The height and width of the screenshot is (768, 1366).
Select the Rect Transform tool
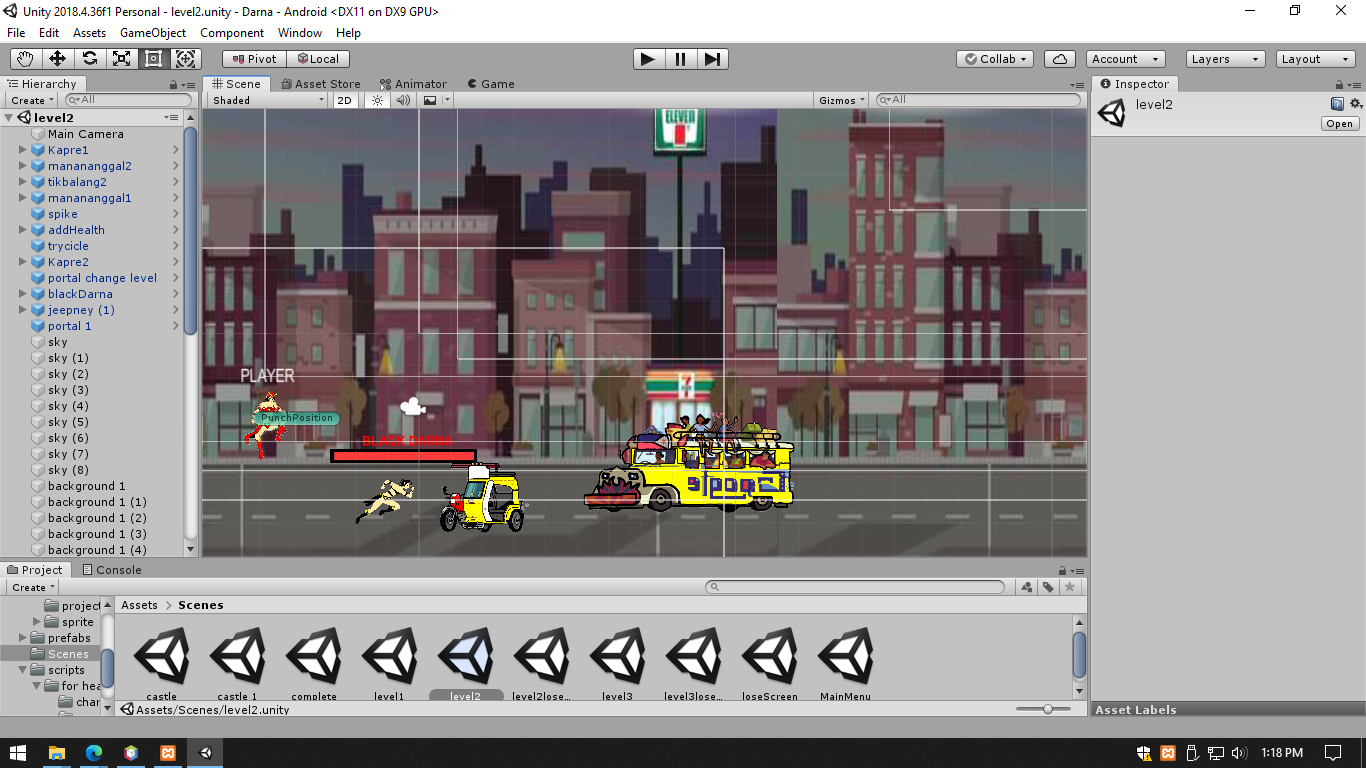[x=153, y=59]
